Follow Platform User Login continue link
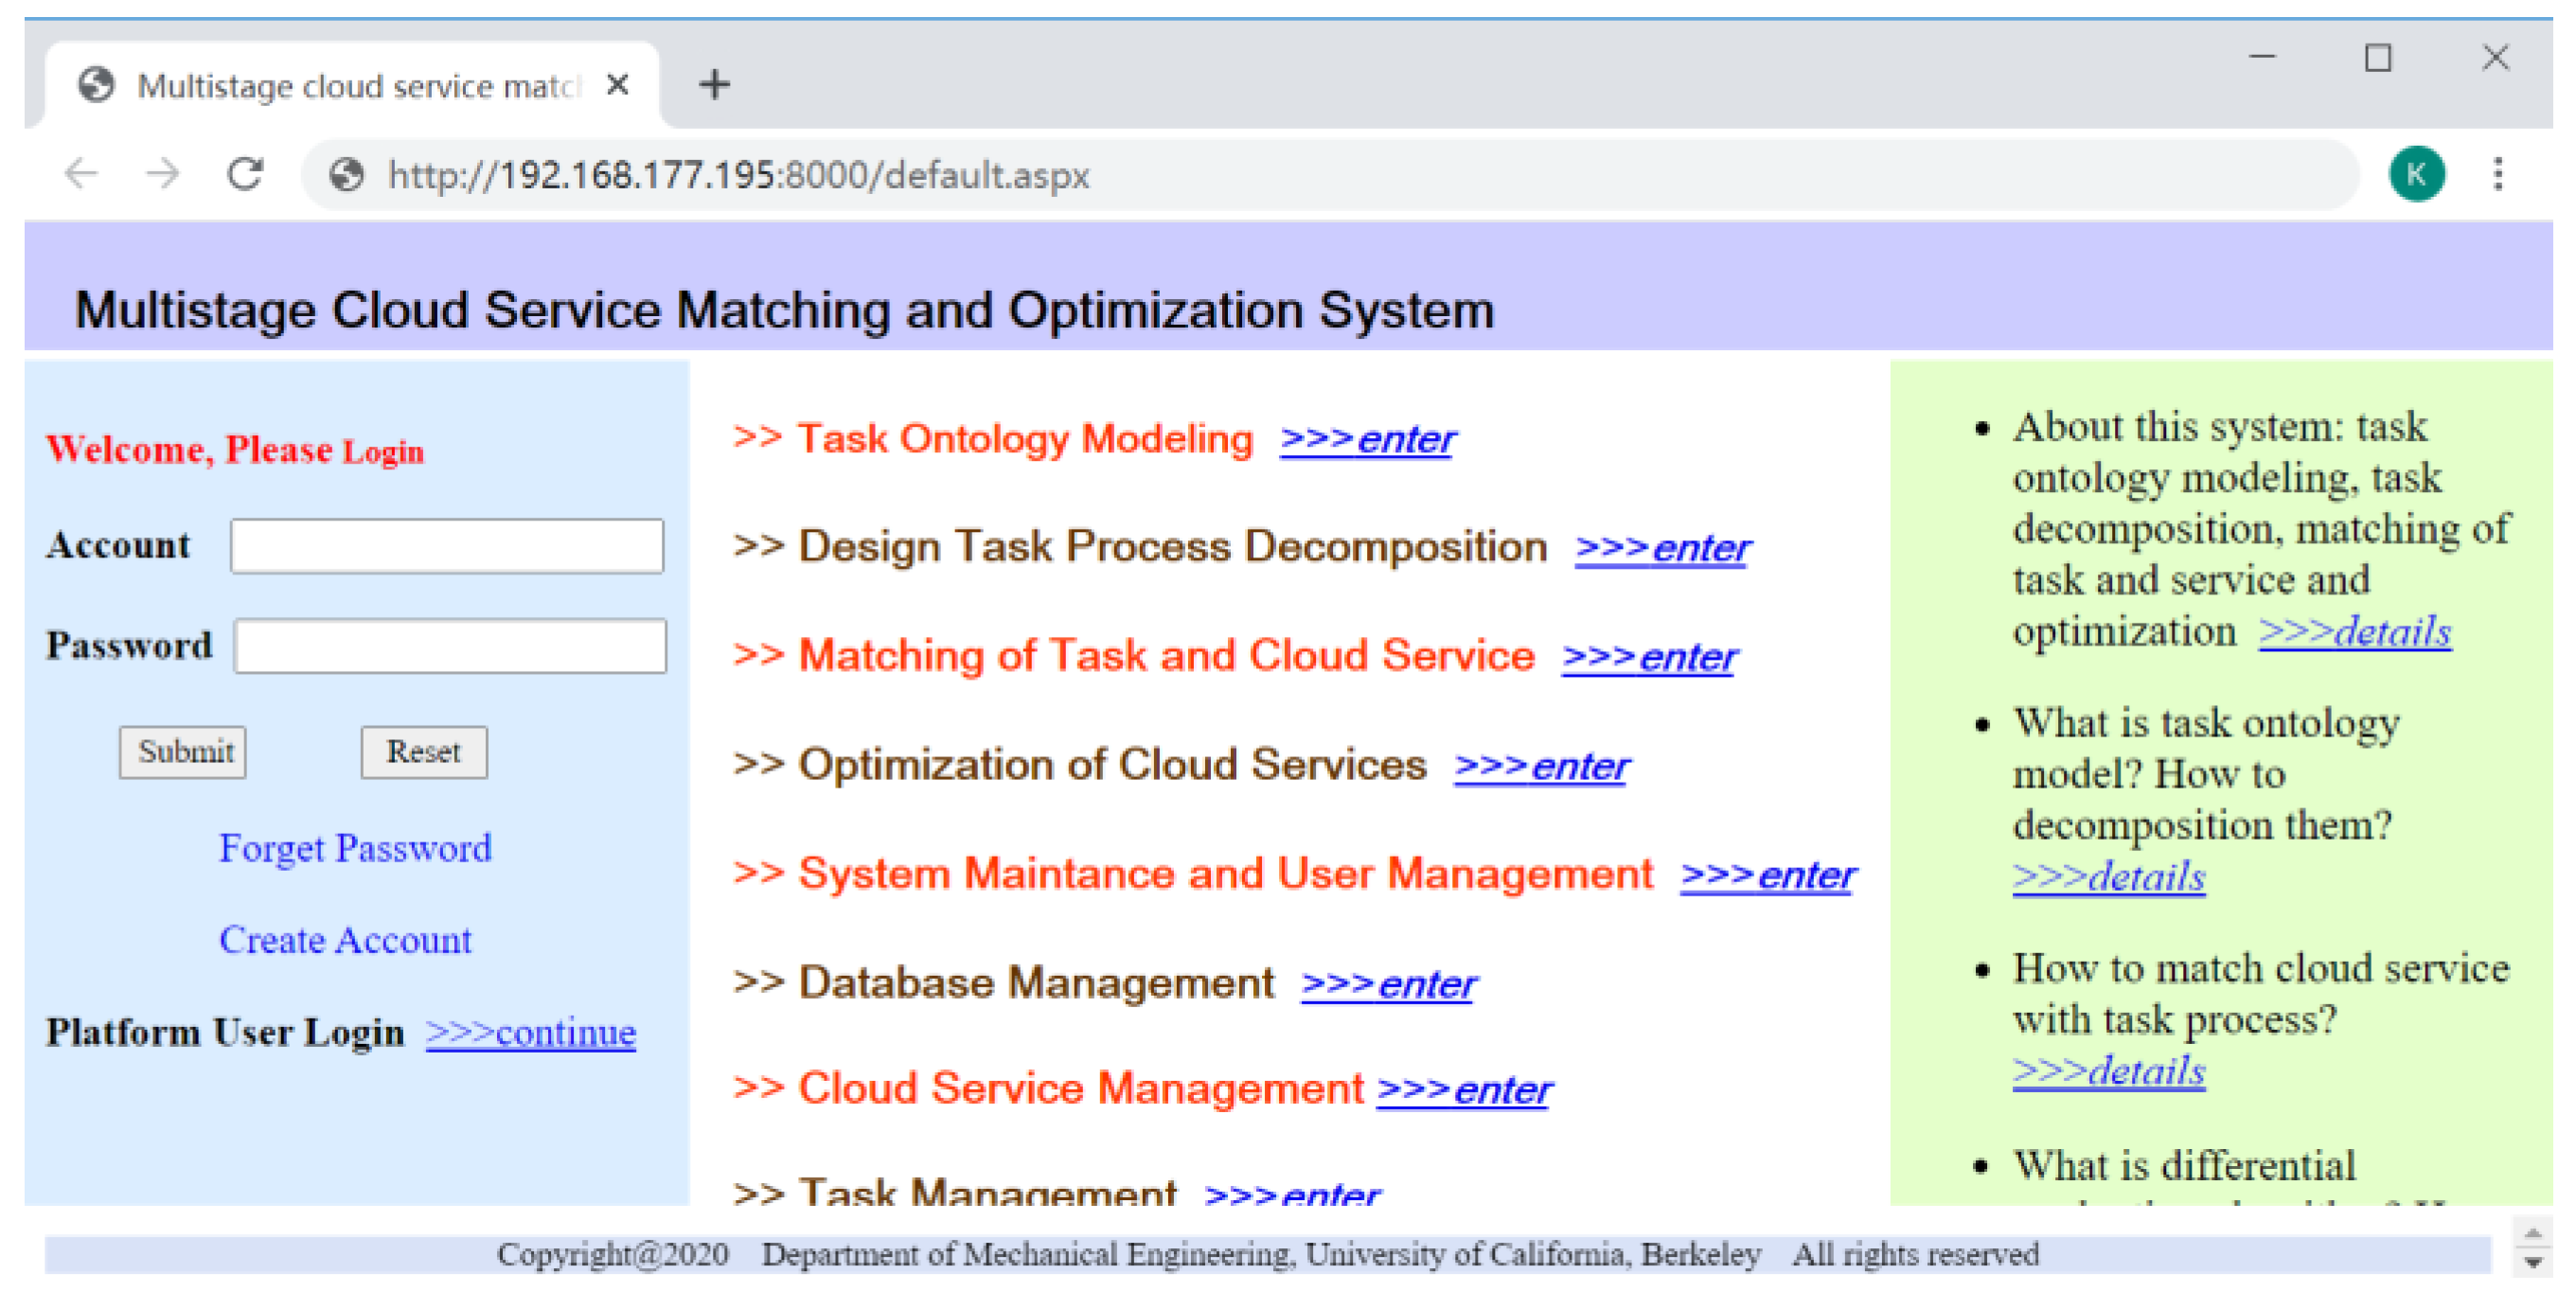The image size is (2576, 1309). point(530,1032)
